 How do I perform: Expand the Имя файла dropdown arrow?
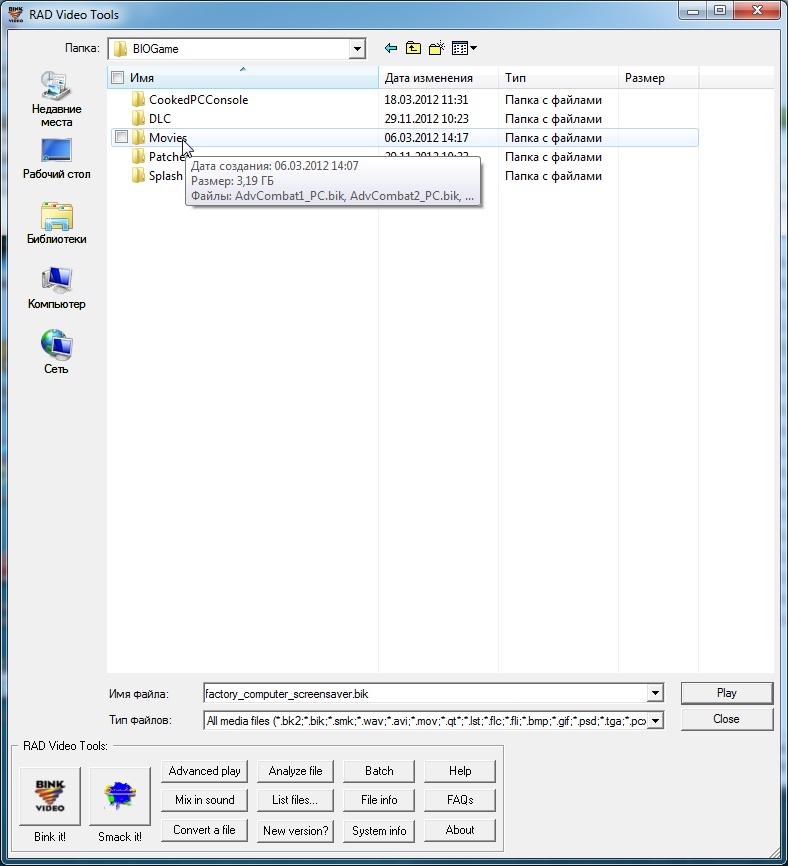655,693
